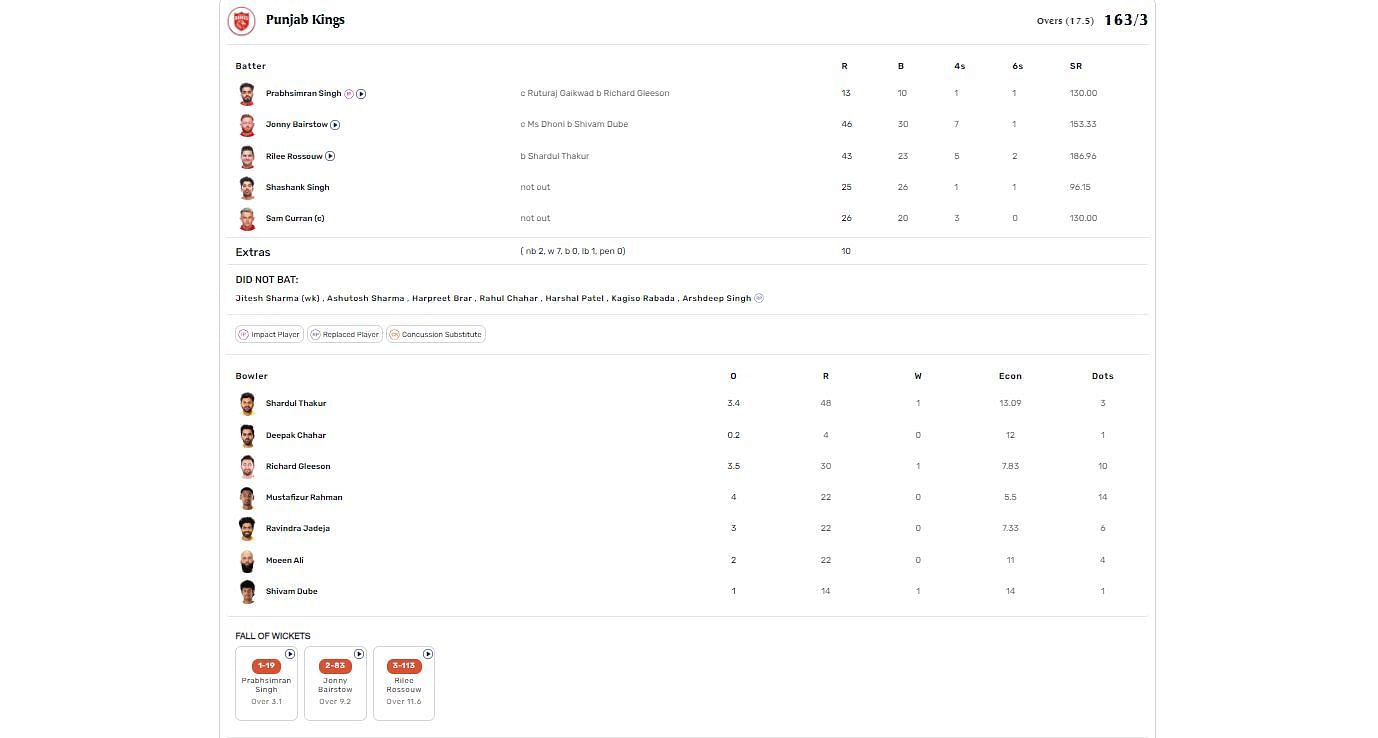Click Jitesh Sharma in Did Not Bat
1378x738 pixels.
coord(277,298)
